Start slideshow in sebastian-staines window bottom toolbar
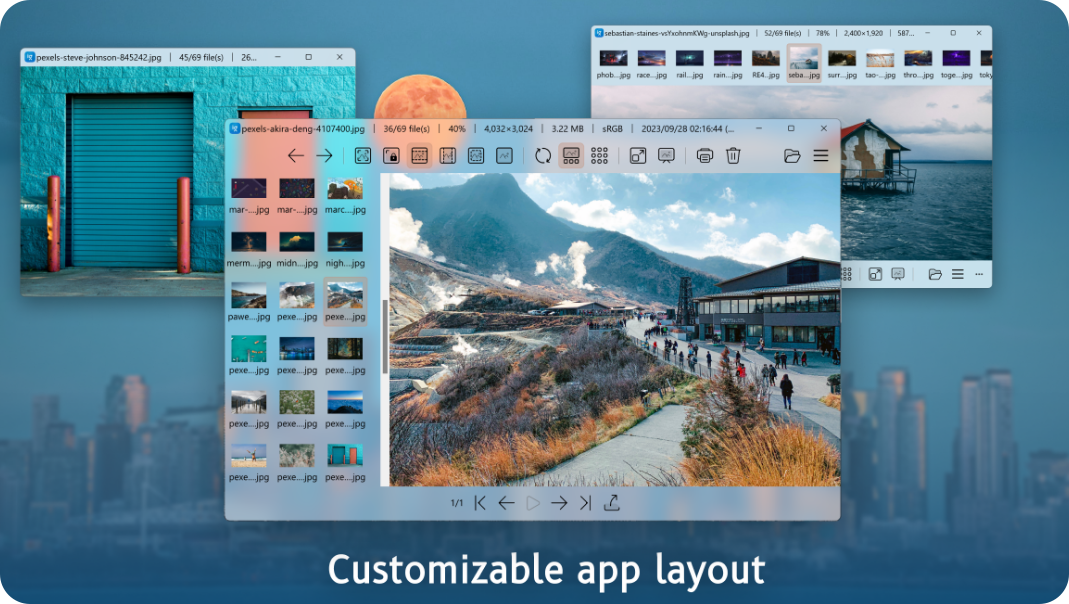The height and width of the screenshot is (604, 1069). [898, 274]
